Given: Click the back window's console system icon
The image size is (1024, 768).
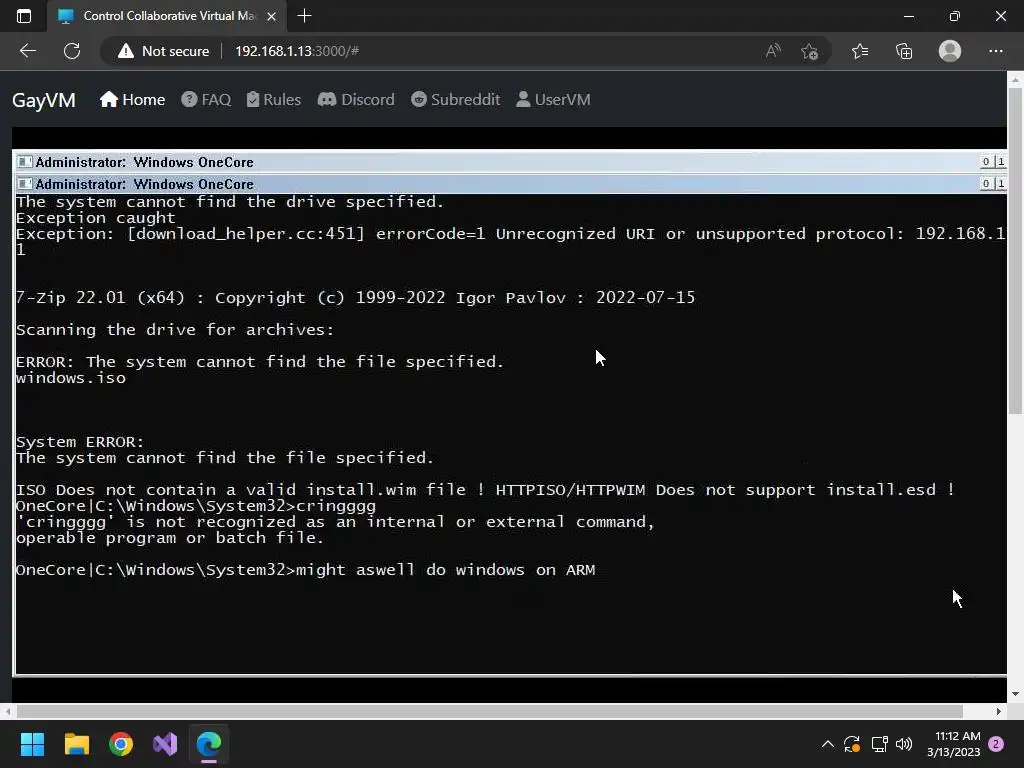Looking at the screenshot, I should coord(25,162).
